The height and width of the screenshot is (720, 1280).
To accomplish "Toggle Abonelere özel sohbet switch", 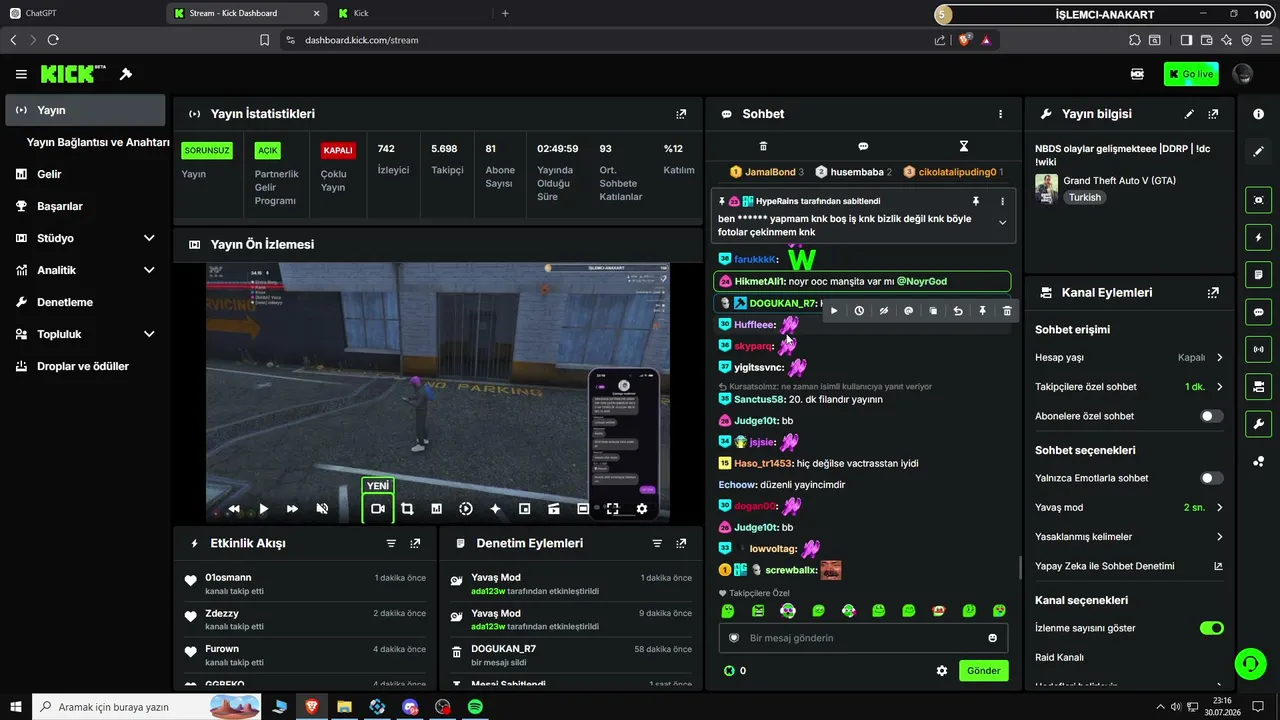I will click(x=1211, y=416).
